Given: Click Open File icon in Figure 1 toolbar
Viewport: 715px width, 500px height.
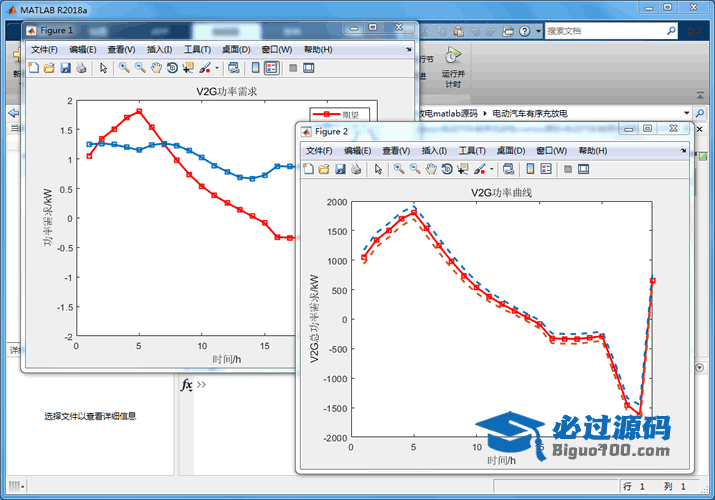Looking at the screenshot, I should tap(49, 68).
